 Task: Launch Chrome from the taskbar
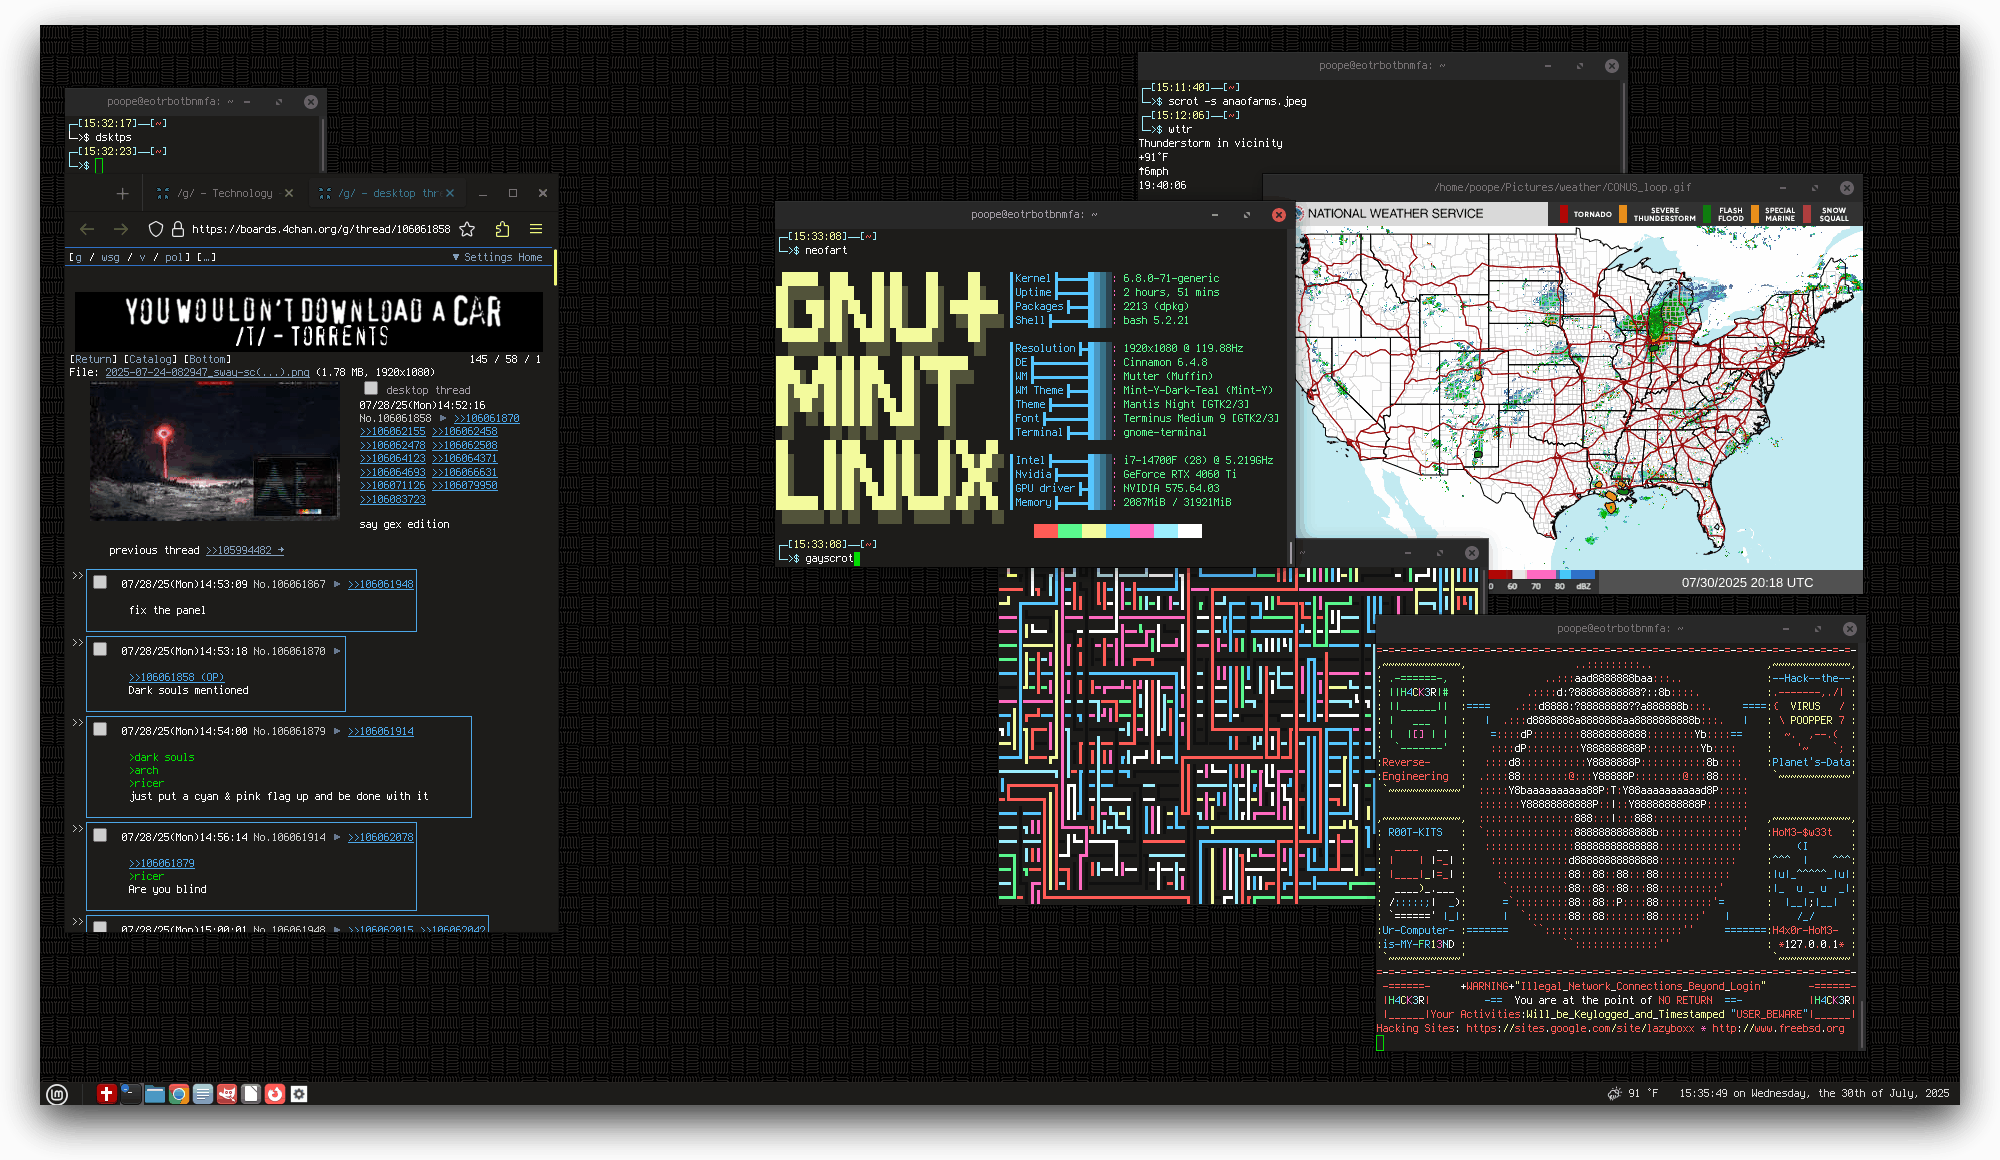(178, 1094)
